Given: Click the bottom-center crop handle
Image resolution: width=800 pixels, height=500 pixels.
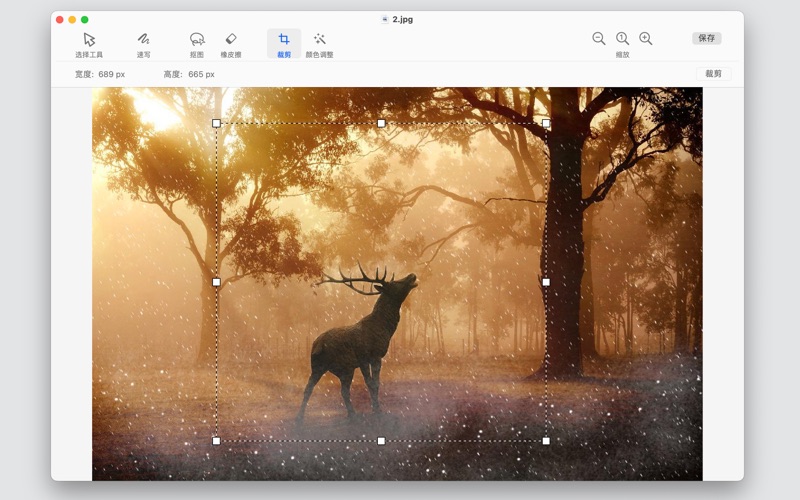Looking at the screenshot, I should (381, 440).
